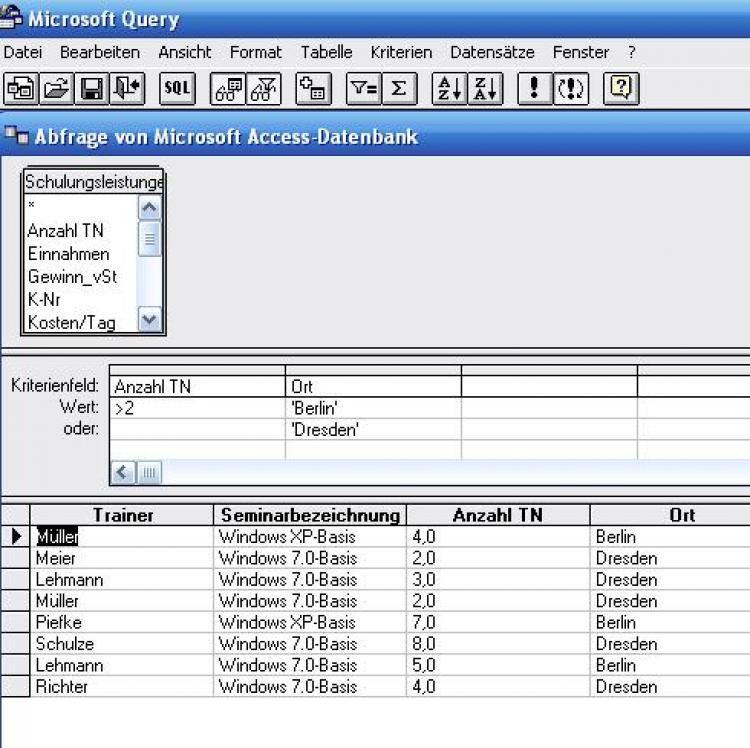The image size is (750, 748).
Task: Toggle the Auto Query icon
Action: pos(570,88)
